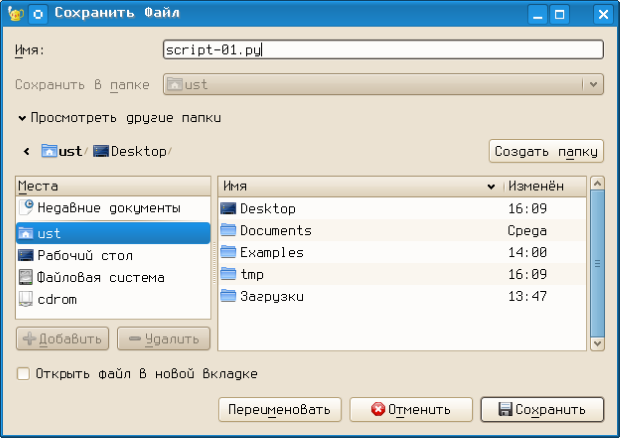Click the file list vertical scrollbar thumb
The height and width of the screenshot is (438, 620).
(597, 264)
